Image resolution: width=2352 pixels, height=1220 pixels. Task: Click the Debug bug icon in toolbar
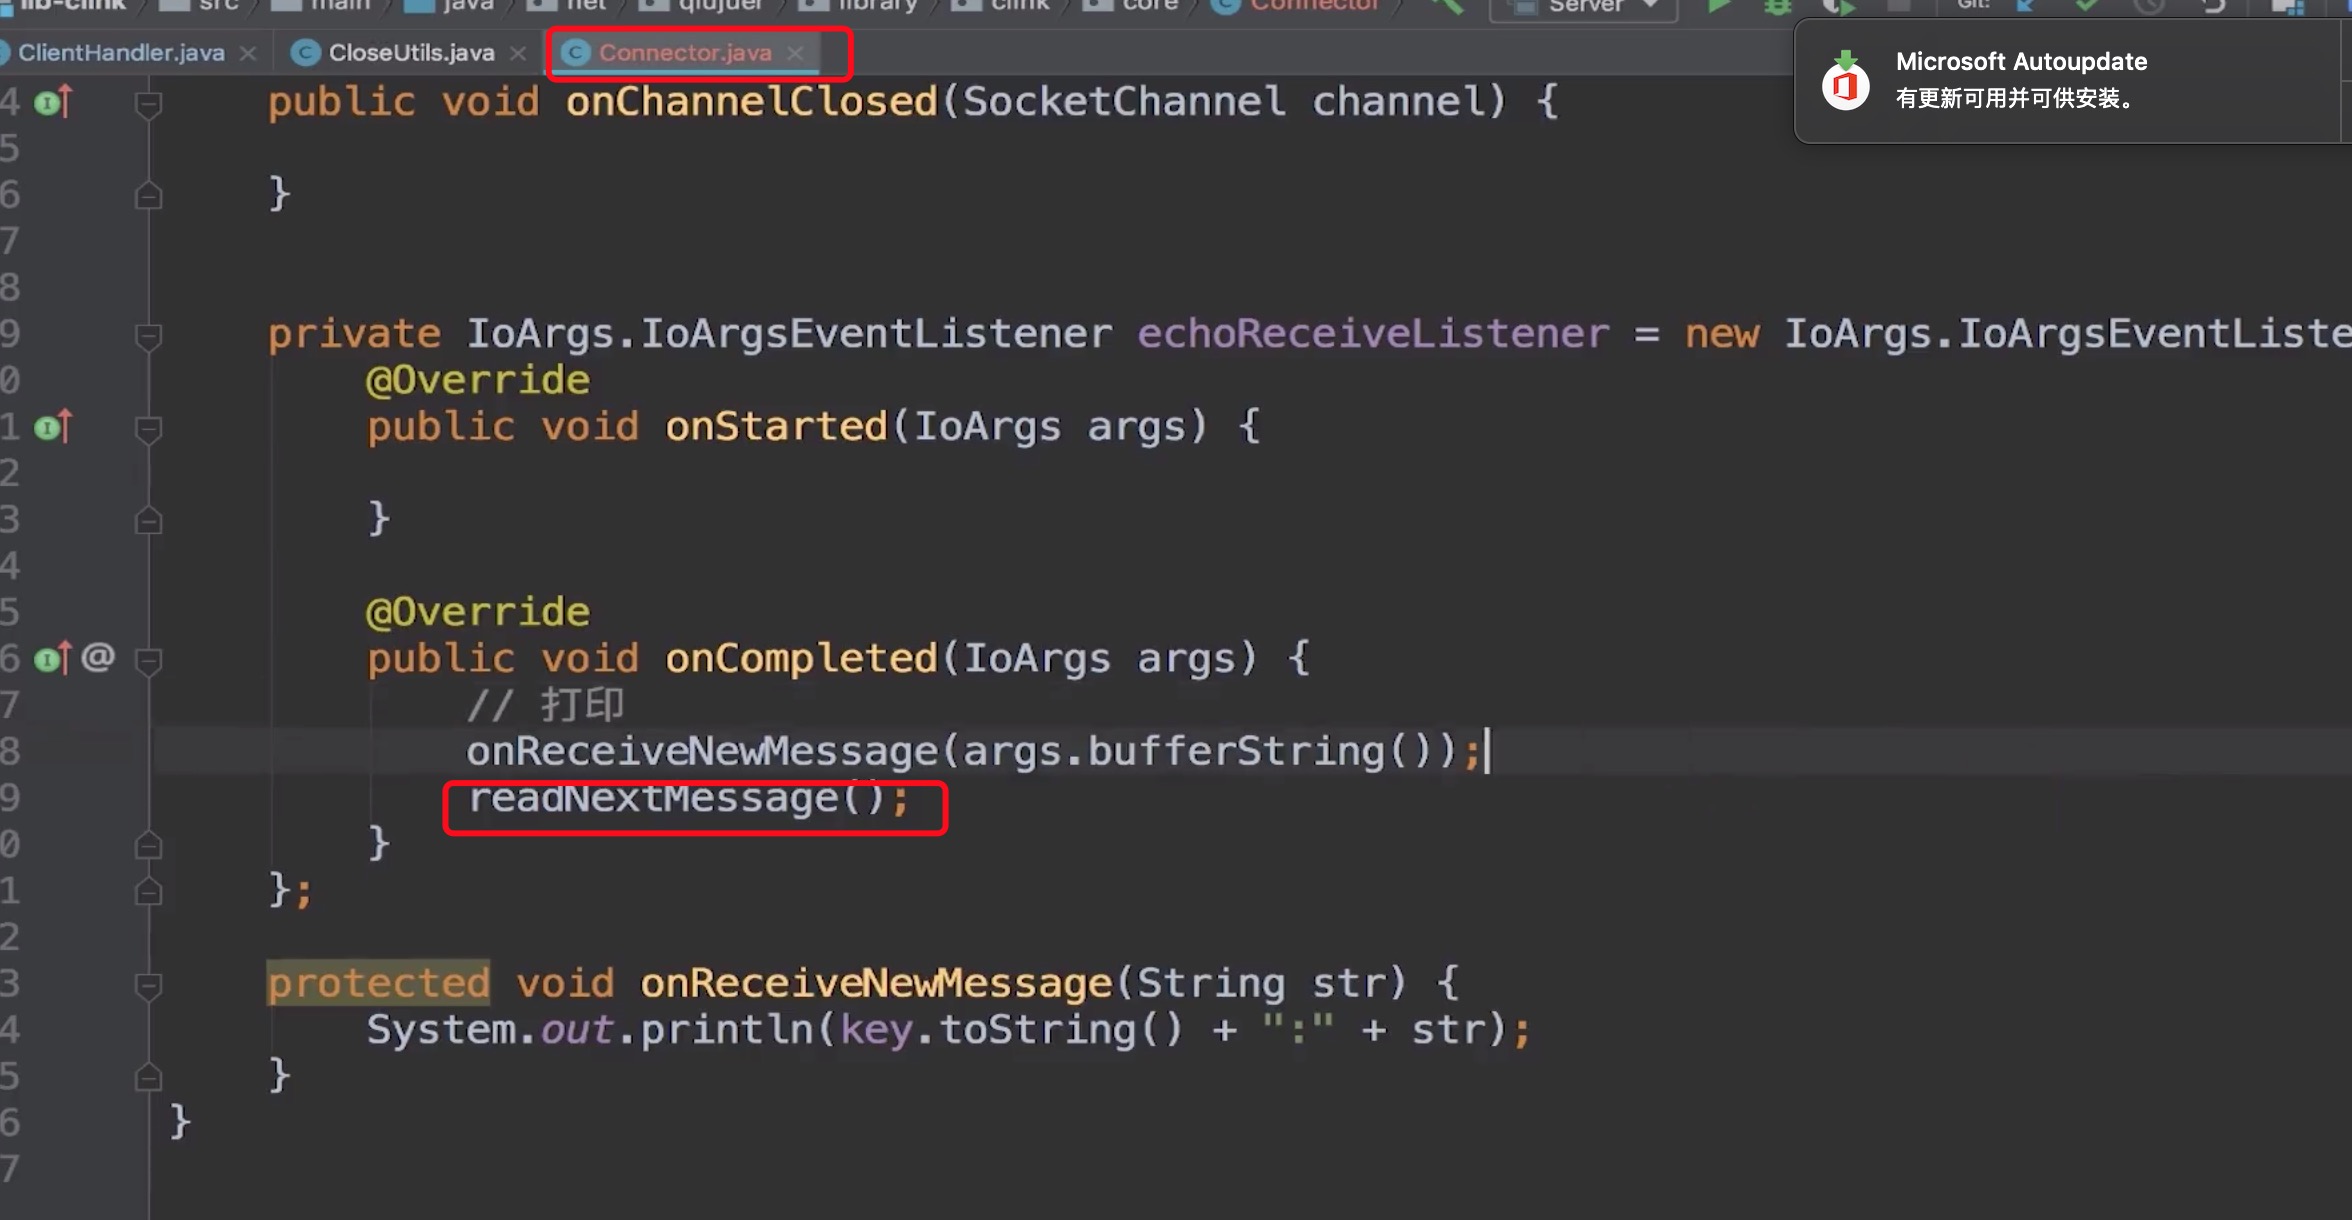(x=1777, y=6)
